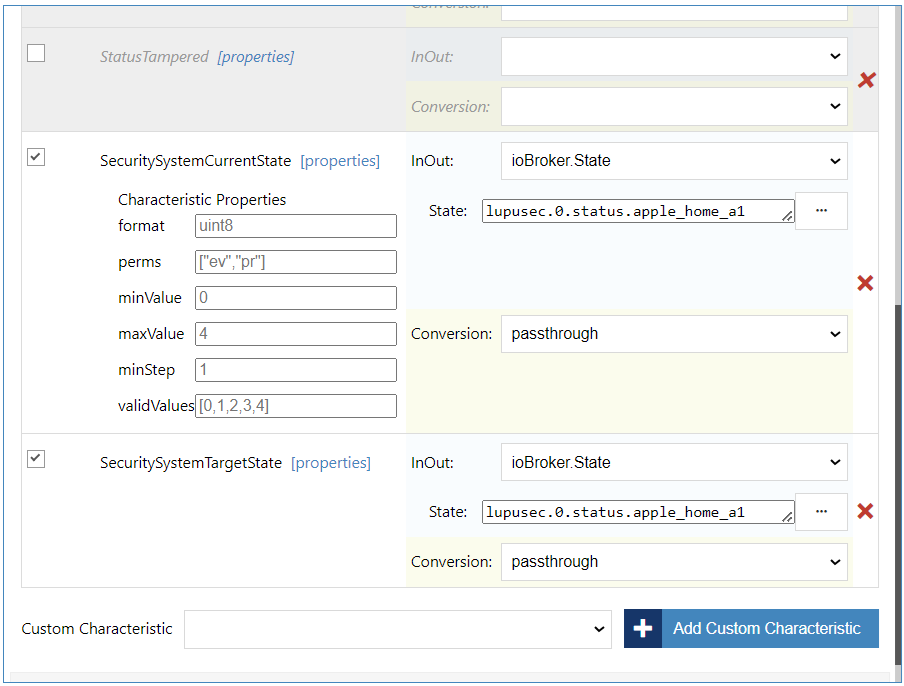Screen dimensions: 904x686
Task: Click the minStep input field
Action: (x=296, y=370)
